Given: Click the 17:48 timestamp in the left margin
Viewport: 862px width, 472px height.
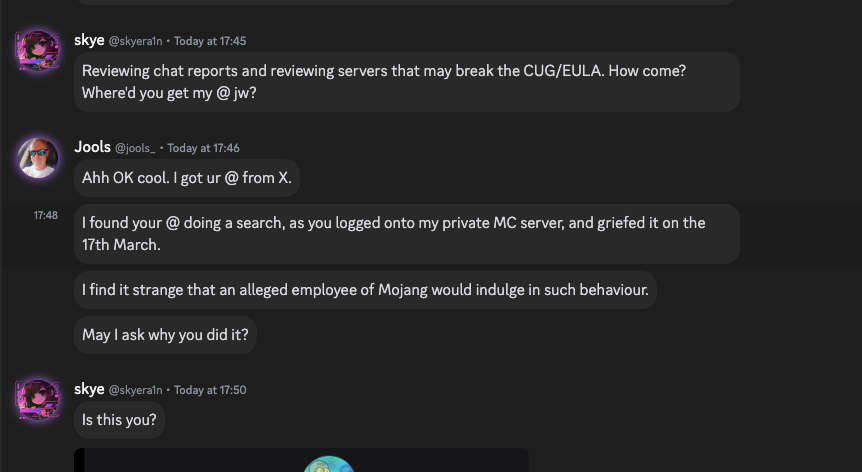Looking at the screenshot, I should click(45, 215).
